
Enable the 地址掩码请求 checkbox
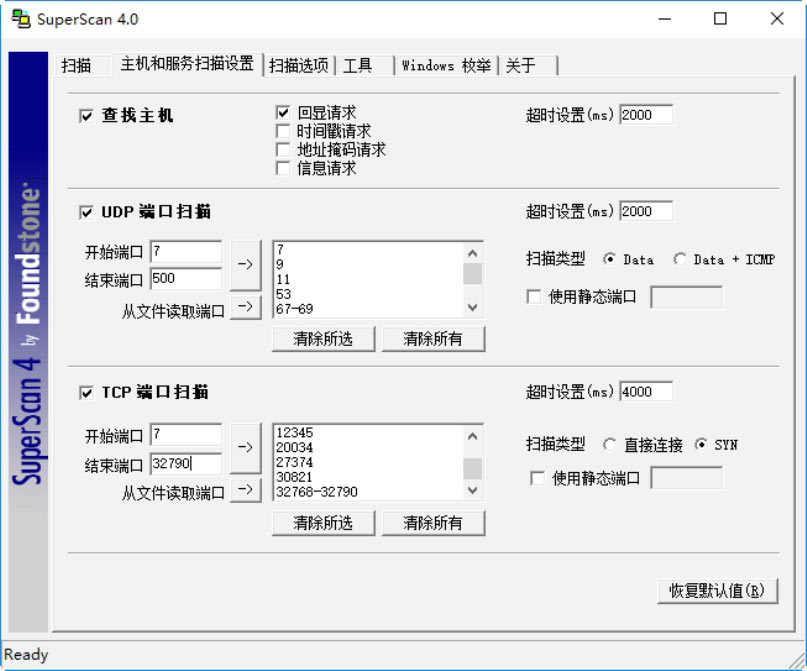tap(283, 150)
